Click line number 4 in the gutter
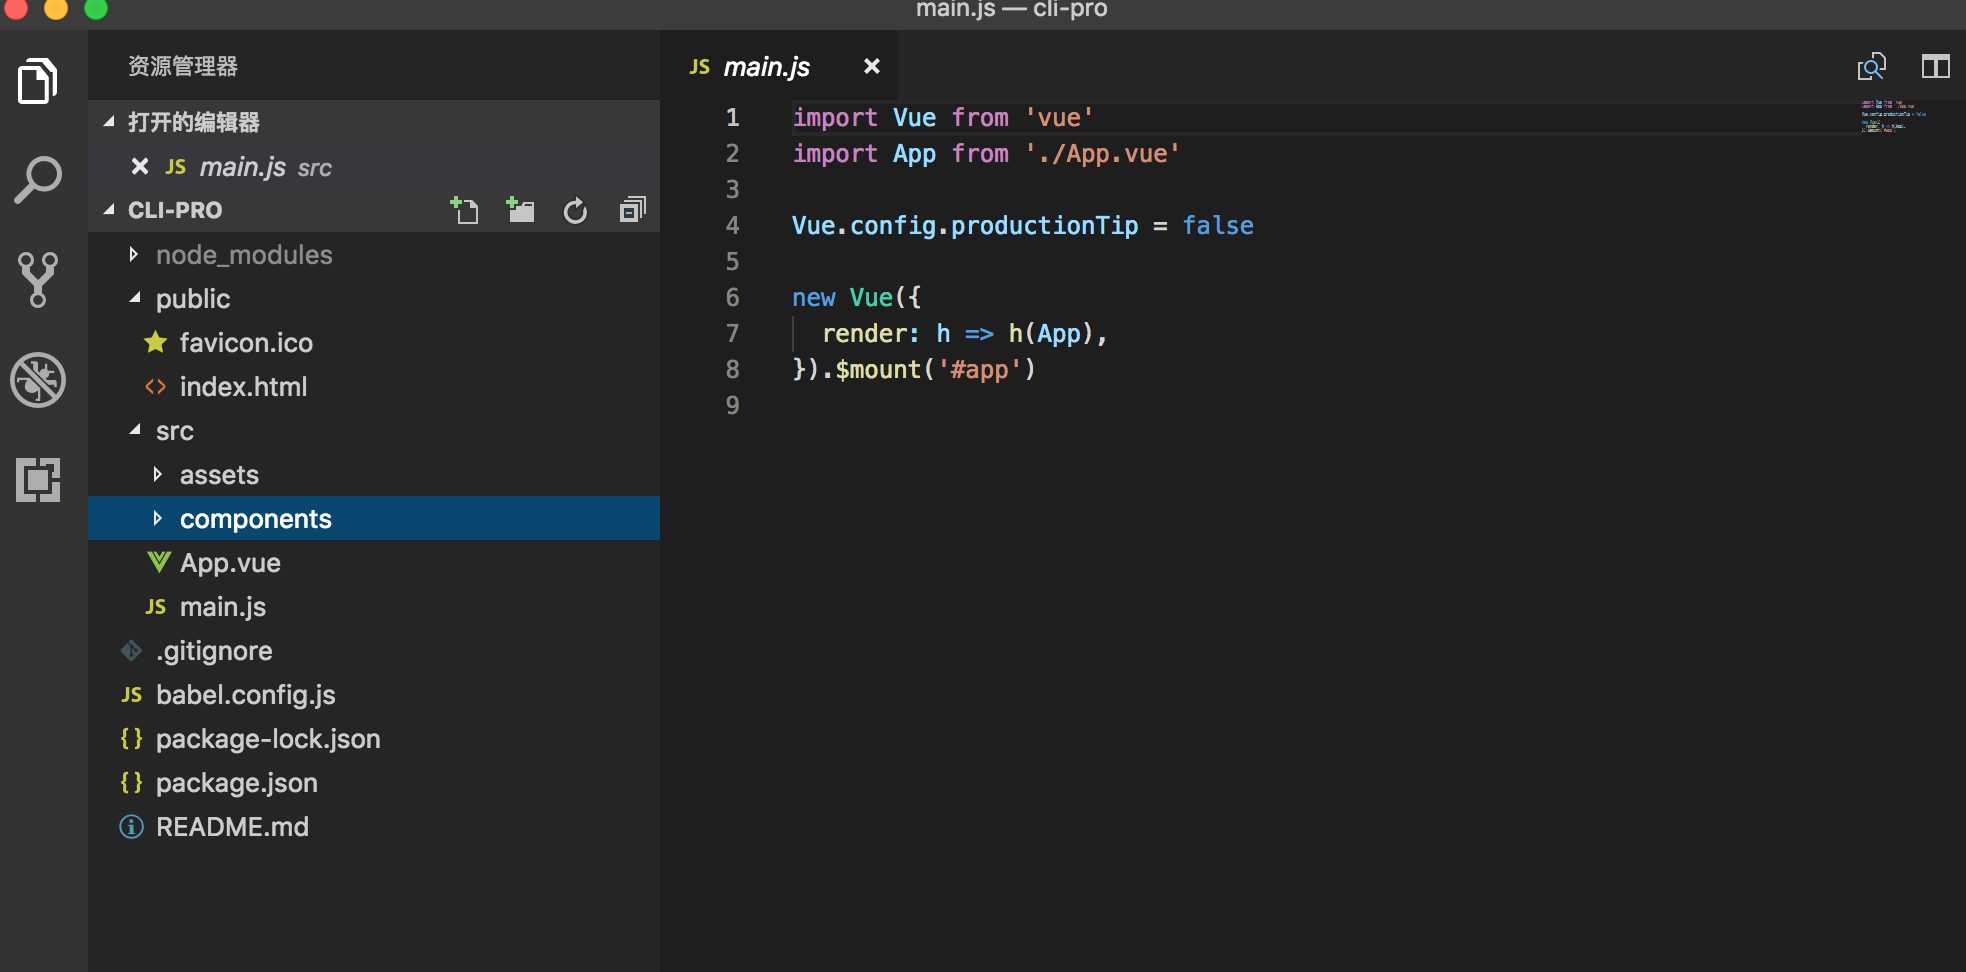Viewport: 1966px width, 972px height. click(732, 225)
